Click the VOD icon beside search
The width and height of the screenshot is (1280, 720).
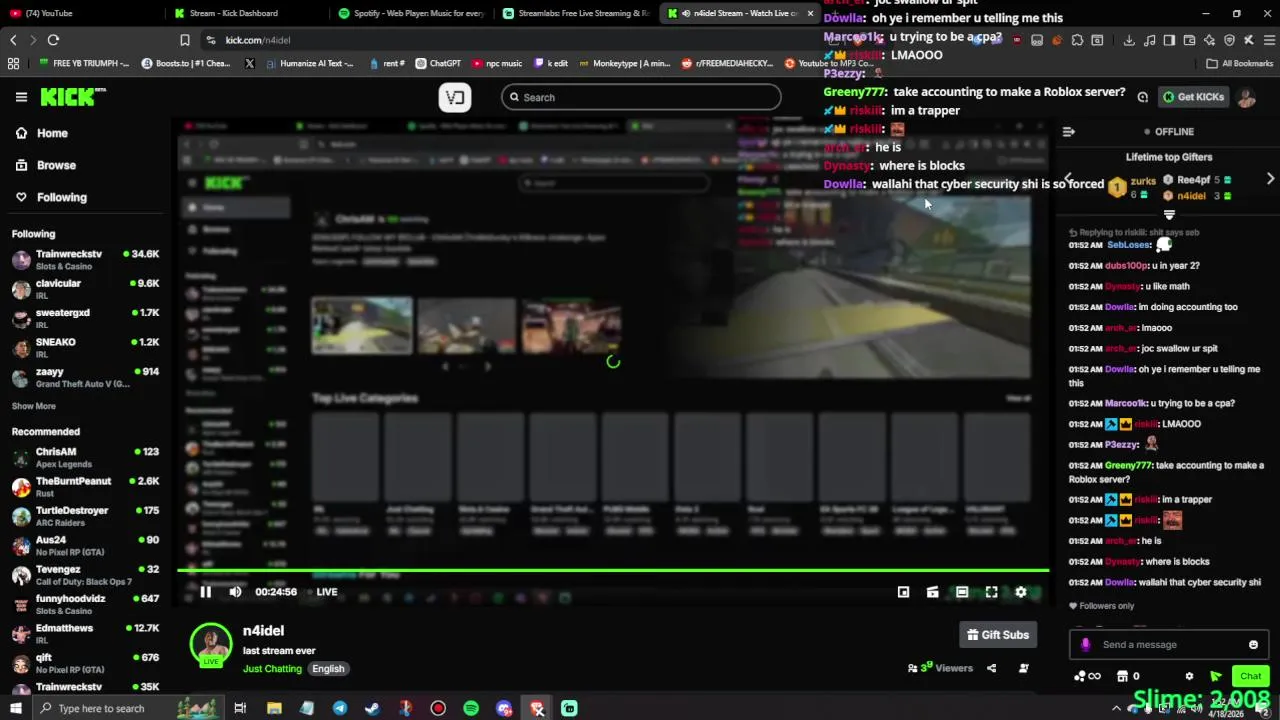[x=455, y=97]
